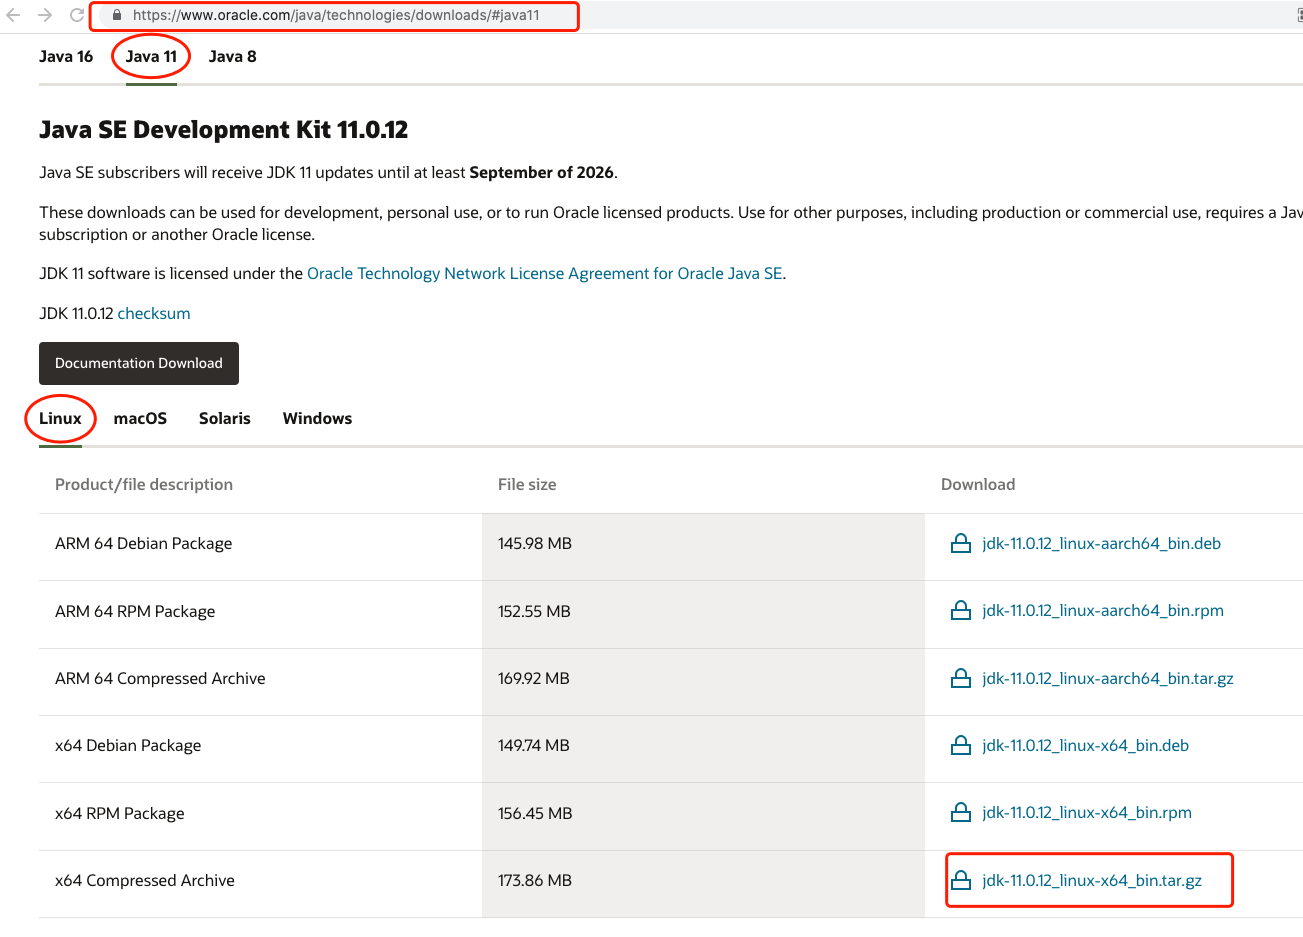Switch to the Windows downloads tab
The image size is (1303, 937).
tap(317, 419)
